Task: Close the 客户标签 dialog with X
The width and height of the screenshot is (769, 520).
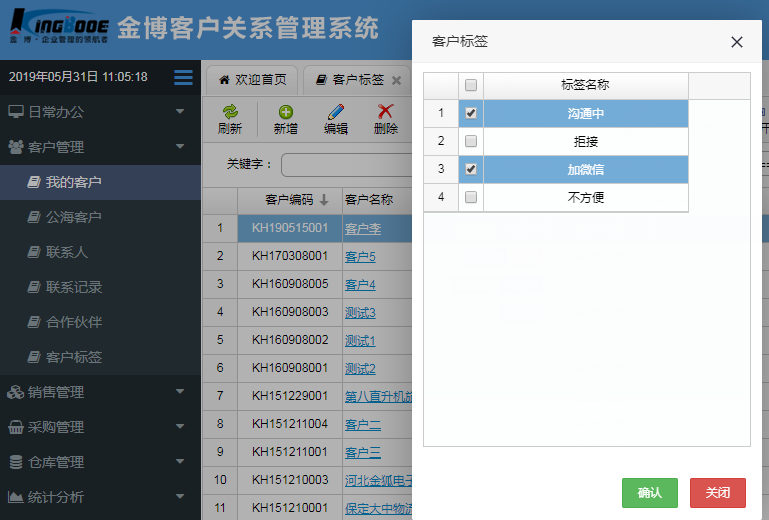Action: point(737,42)
